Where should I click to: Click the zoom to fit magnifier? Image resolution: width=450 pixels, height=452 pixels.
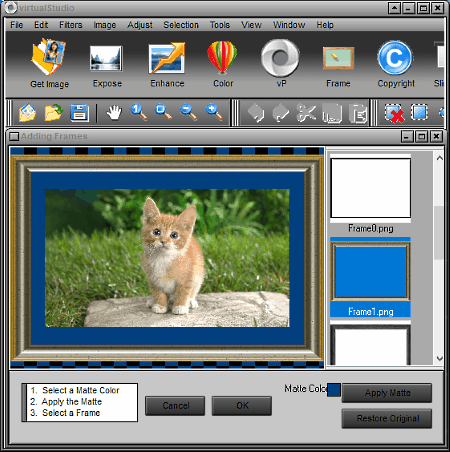pos(163,112)
